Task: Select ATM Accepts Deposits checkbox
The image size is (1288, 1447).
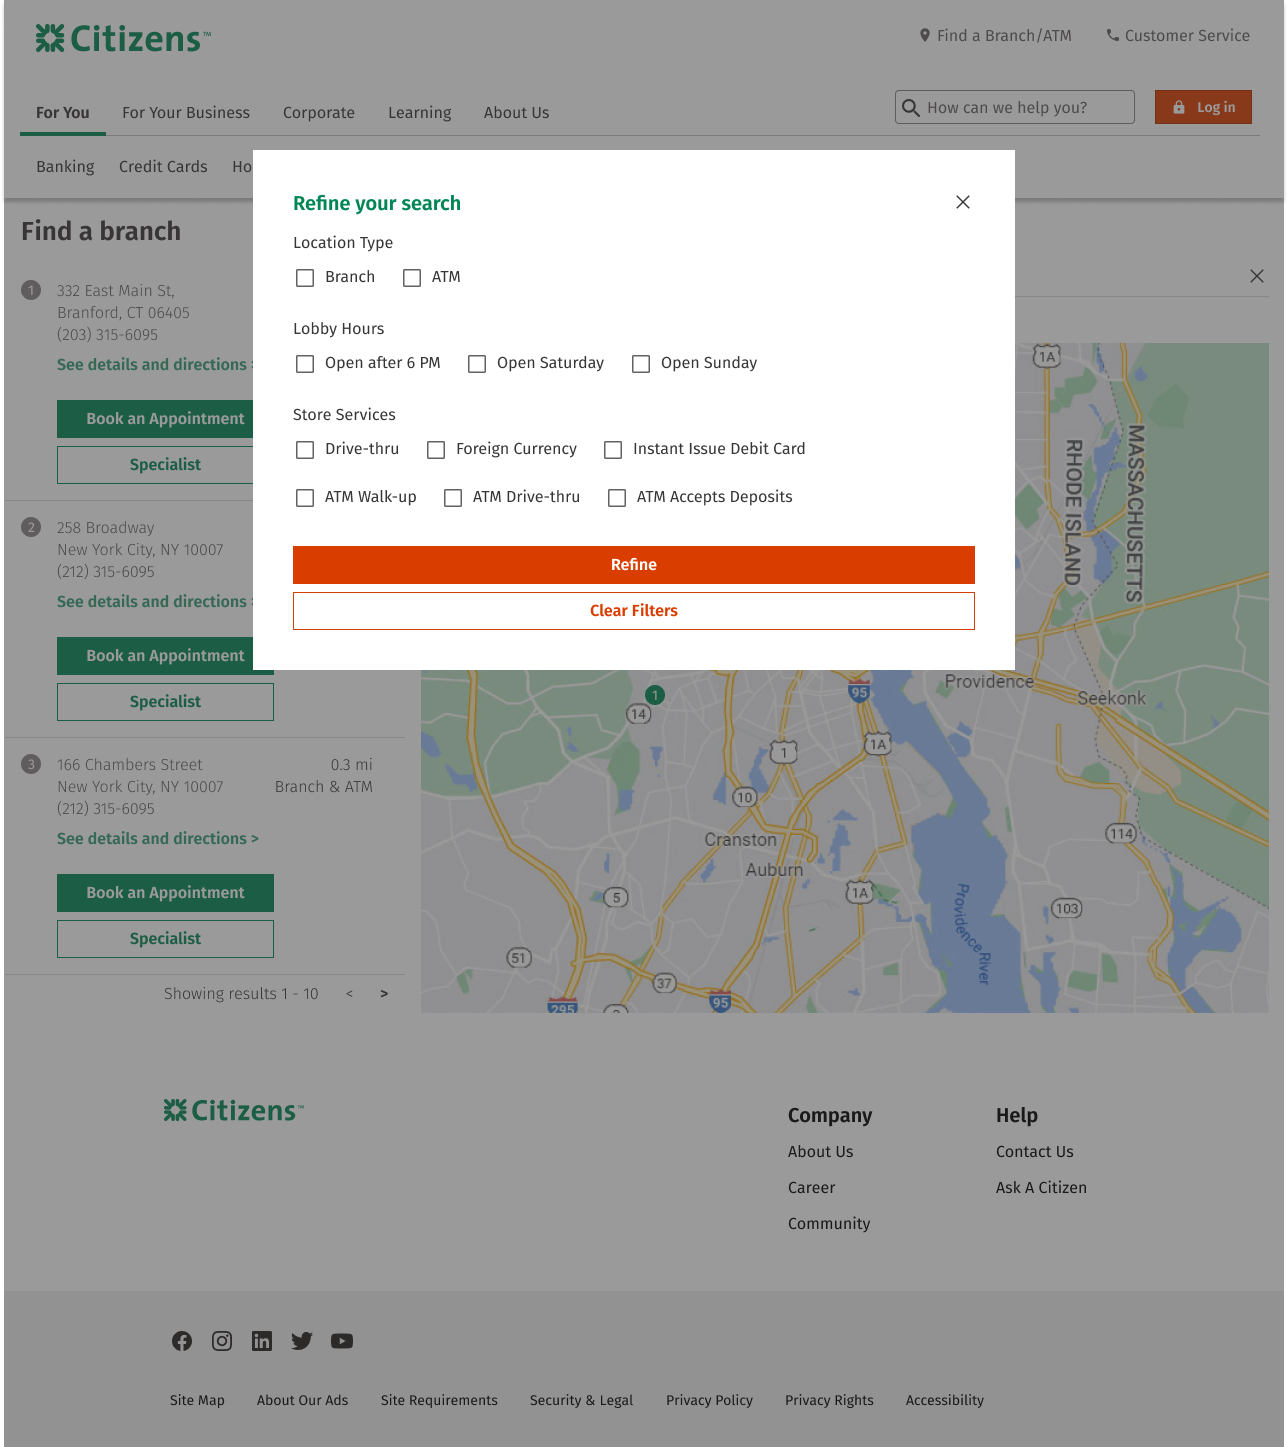Action: pyautogui.click(x=617, y=498)
